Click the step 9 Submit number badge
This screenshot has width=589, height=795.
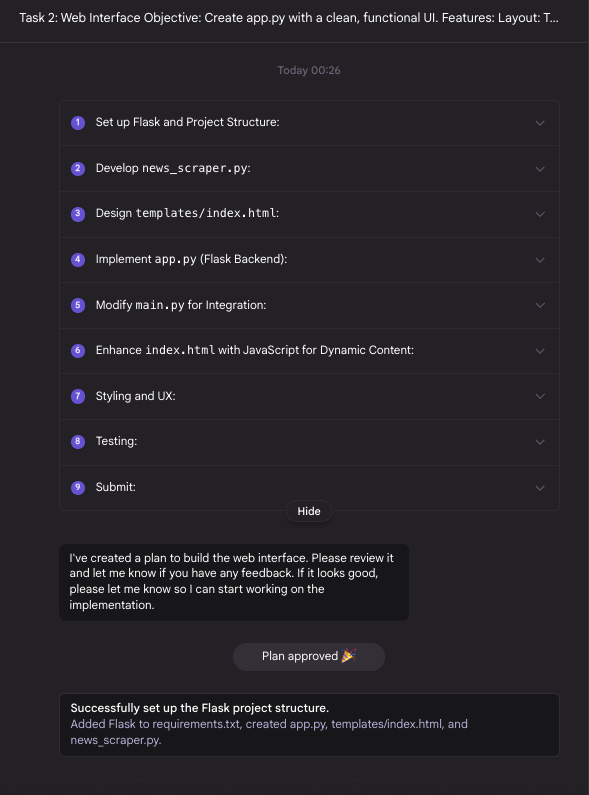78,487
